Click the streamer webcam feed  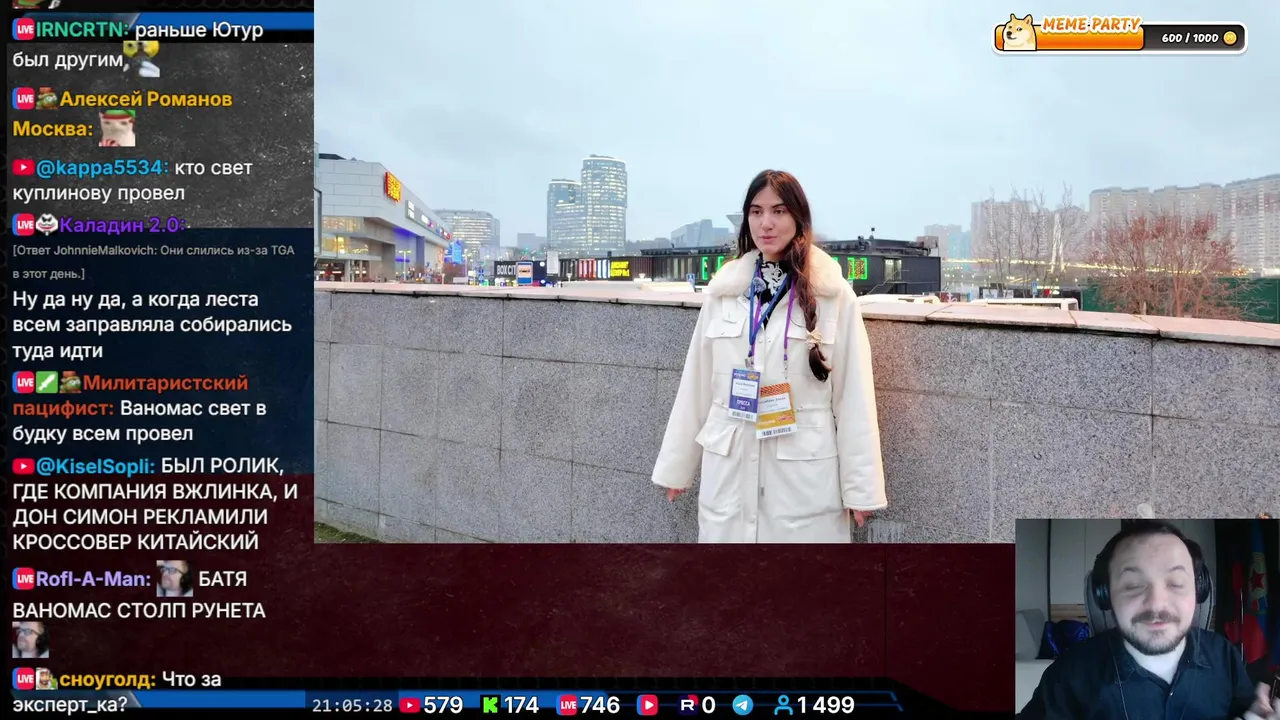[1147, 618]
